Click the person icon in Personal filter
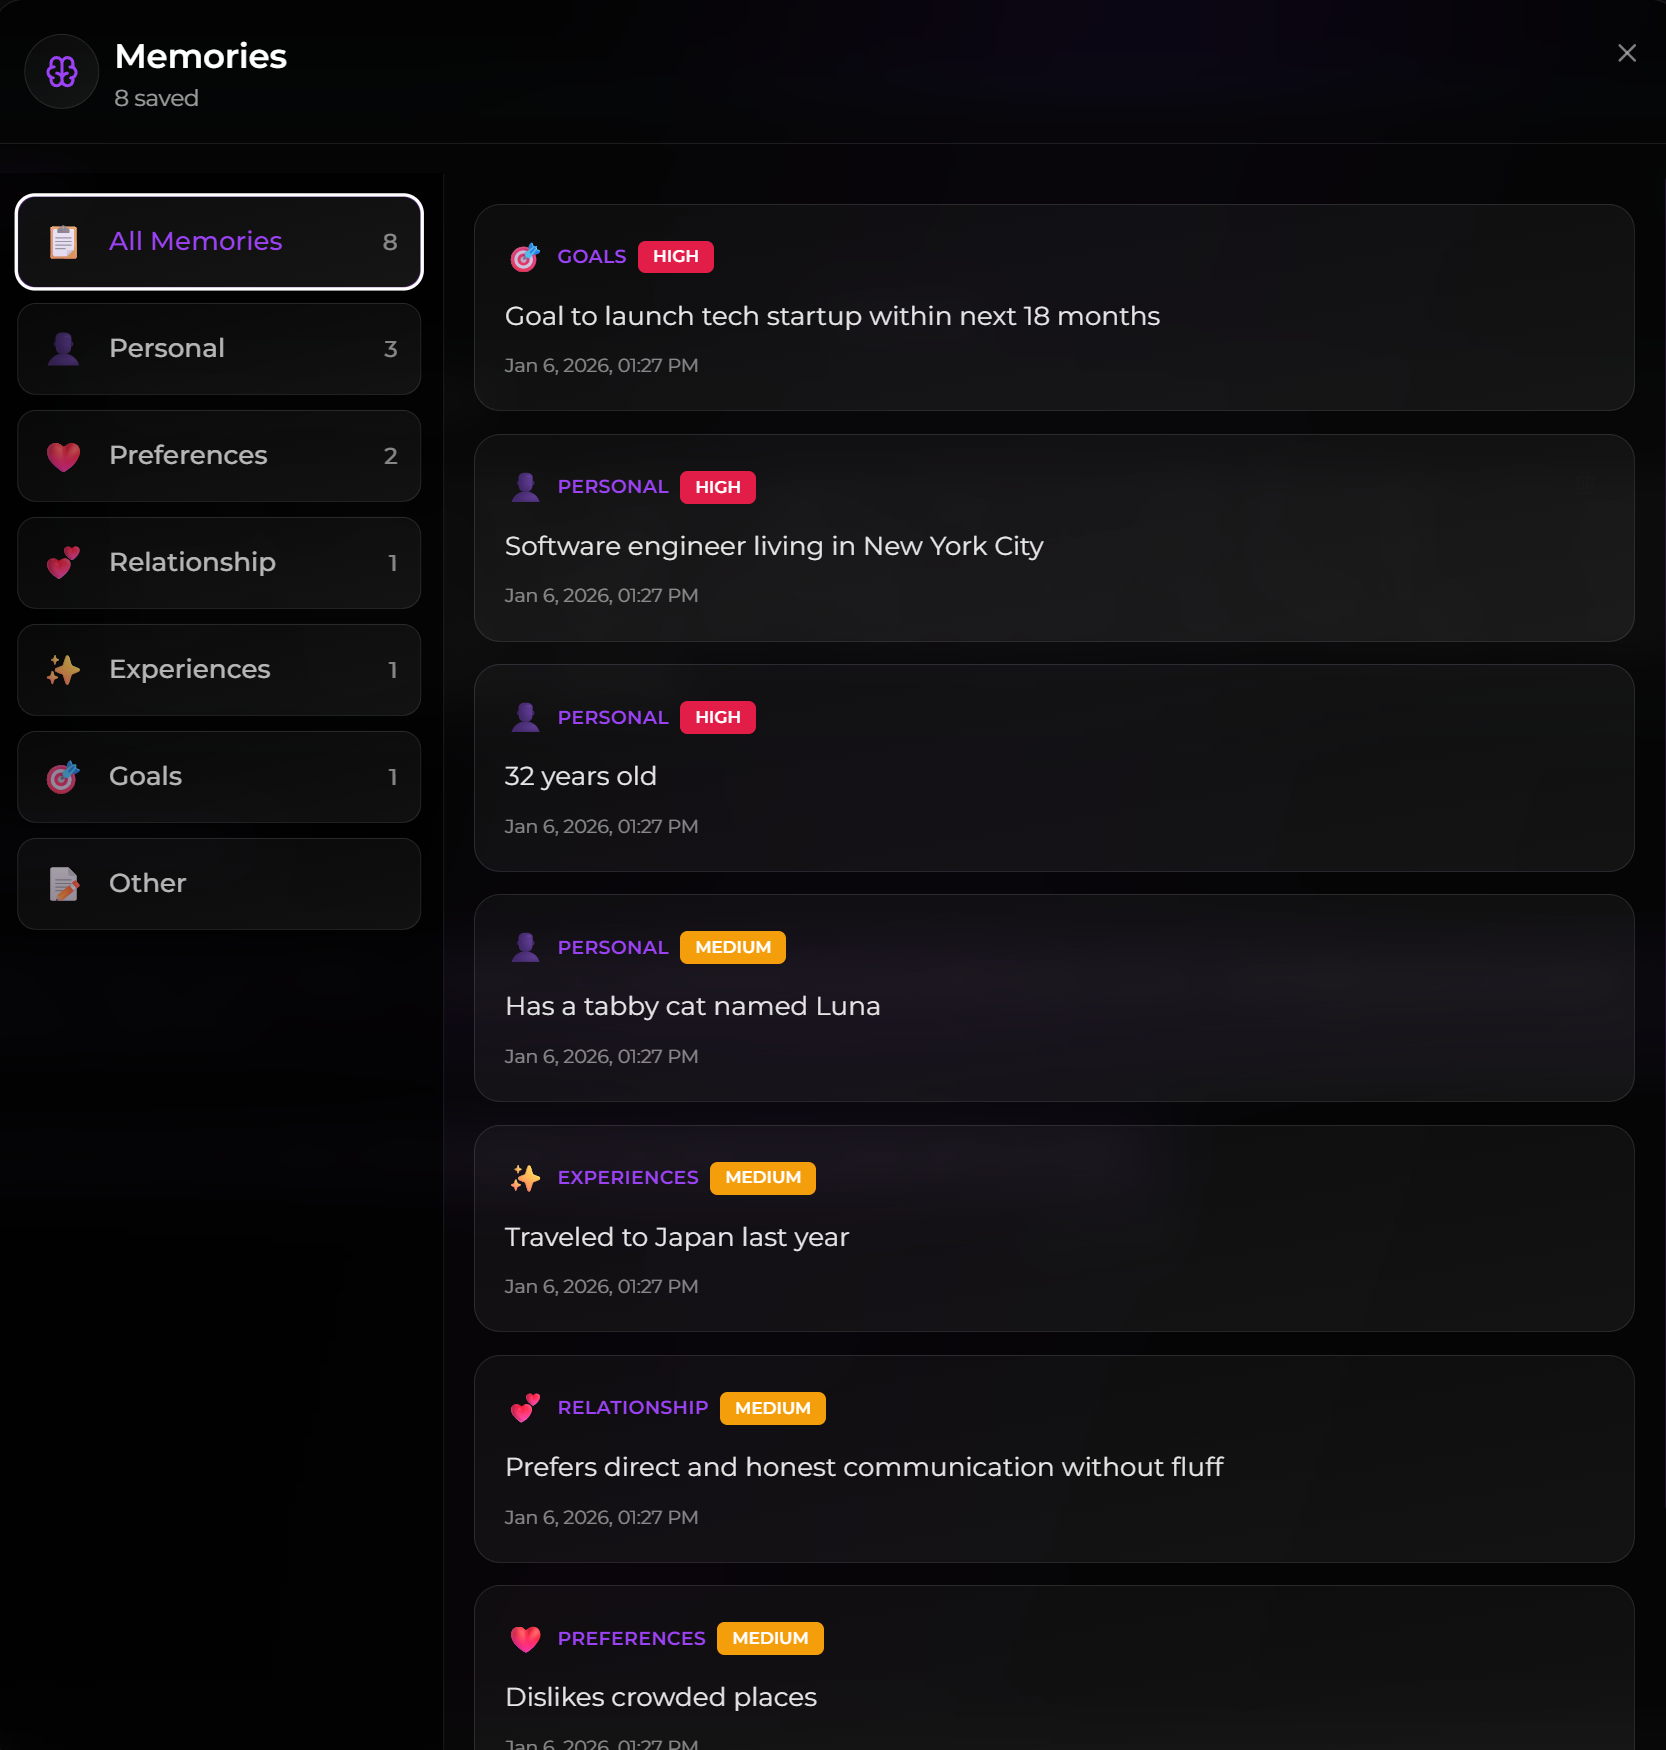 point(64,349)
